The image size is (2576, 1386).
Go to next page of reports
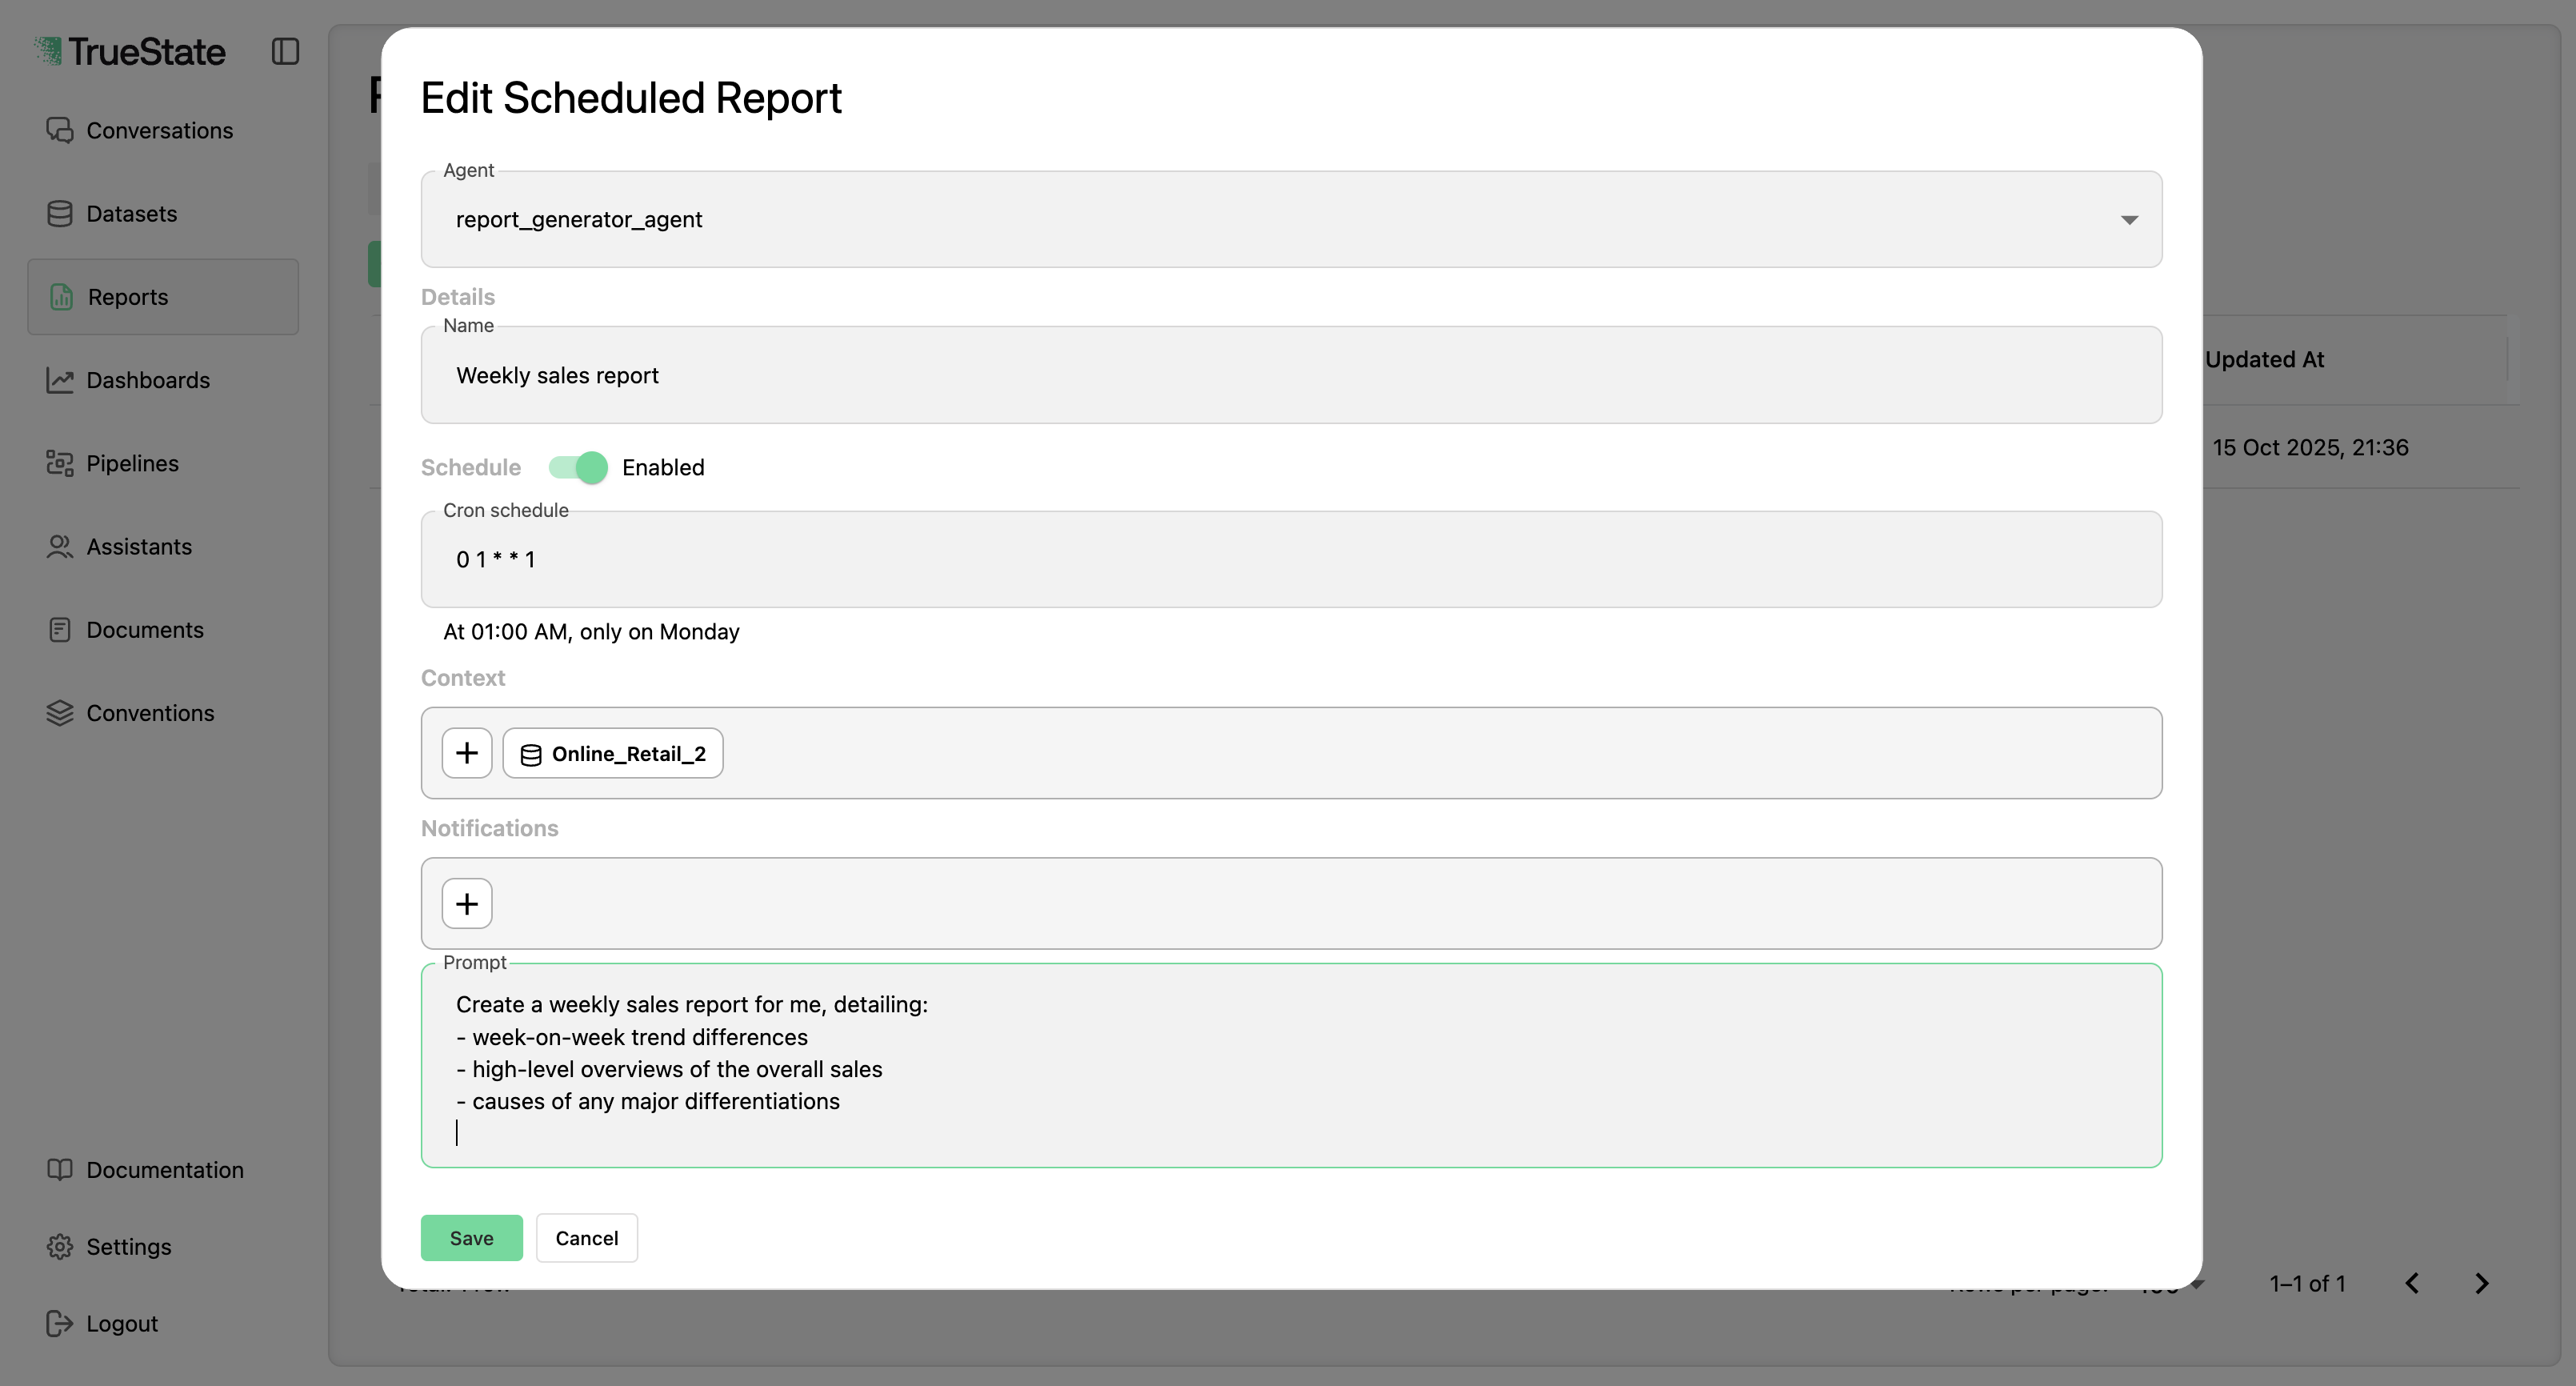click(x=2482, y=1282)
